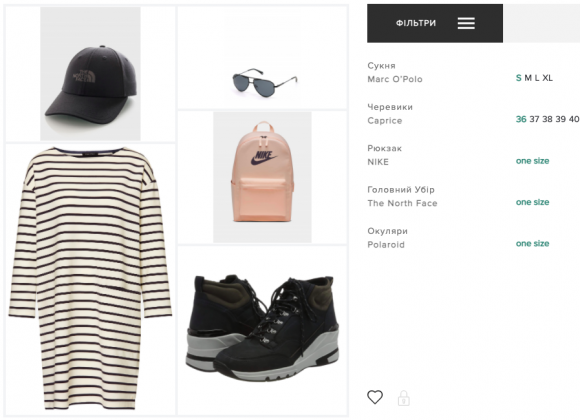
Task: Open the Caprice brand link
Action: pos(385,121)
